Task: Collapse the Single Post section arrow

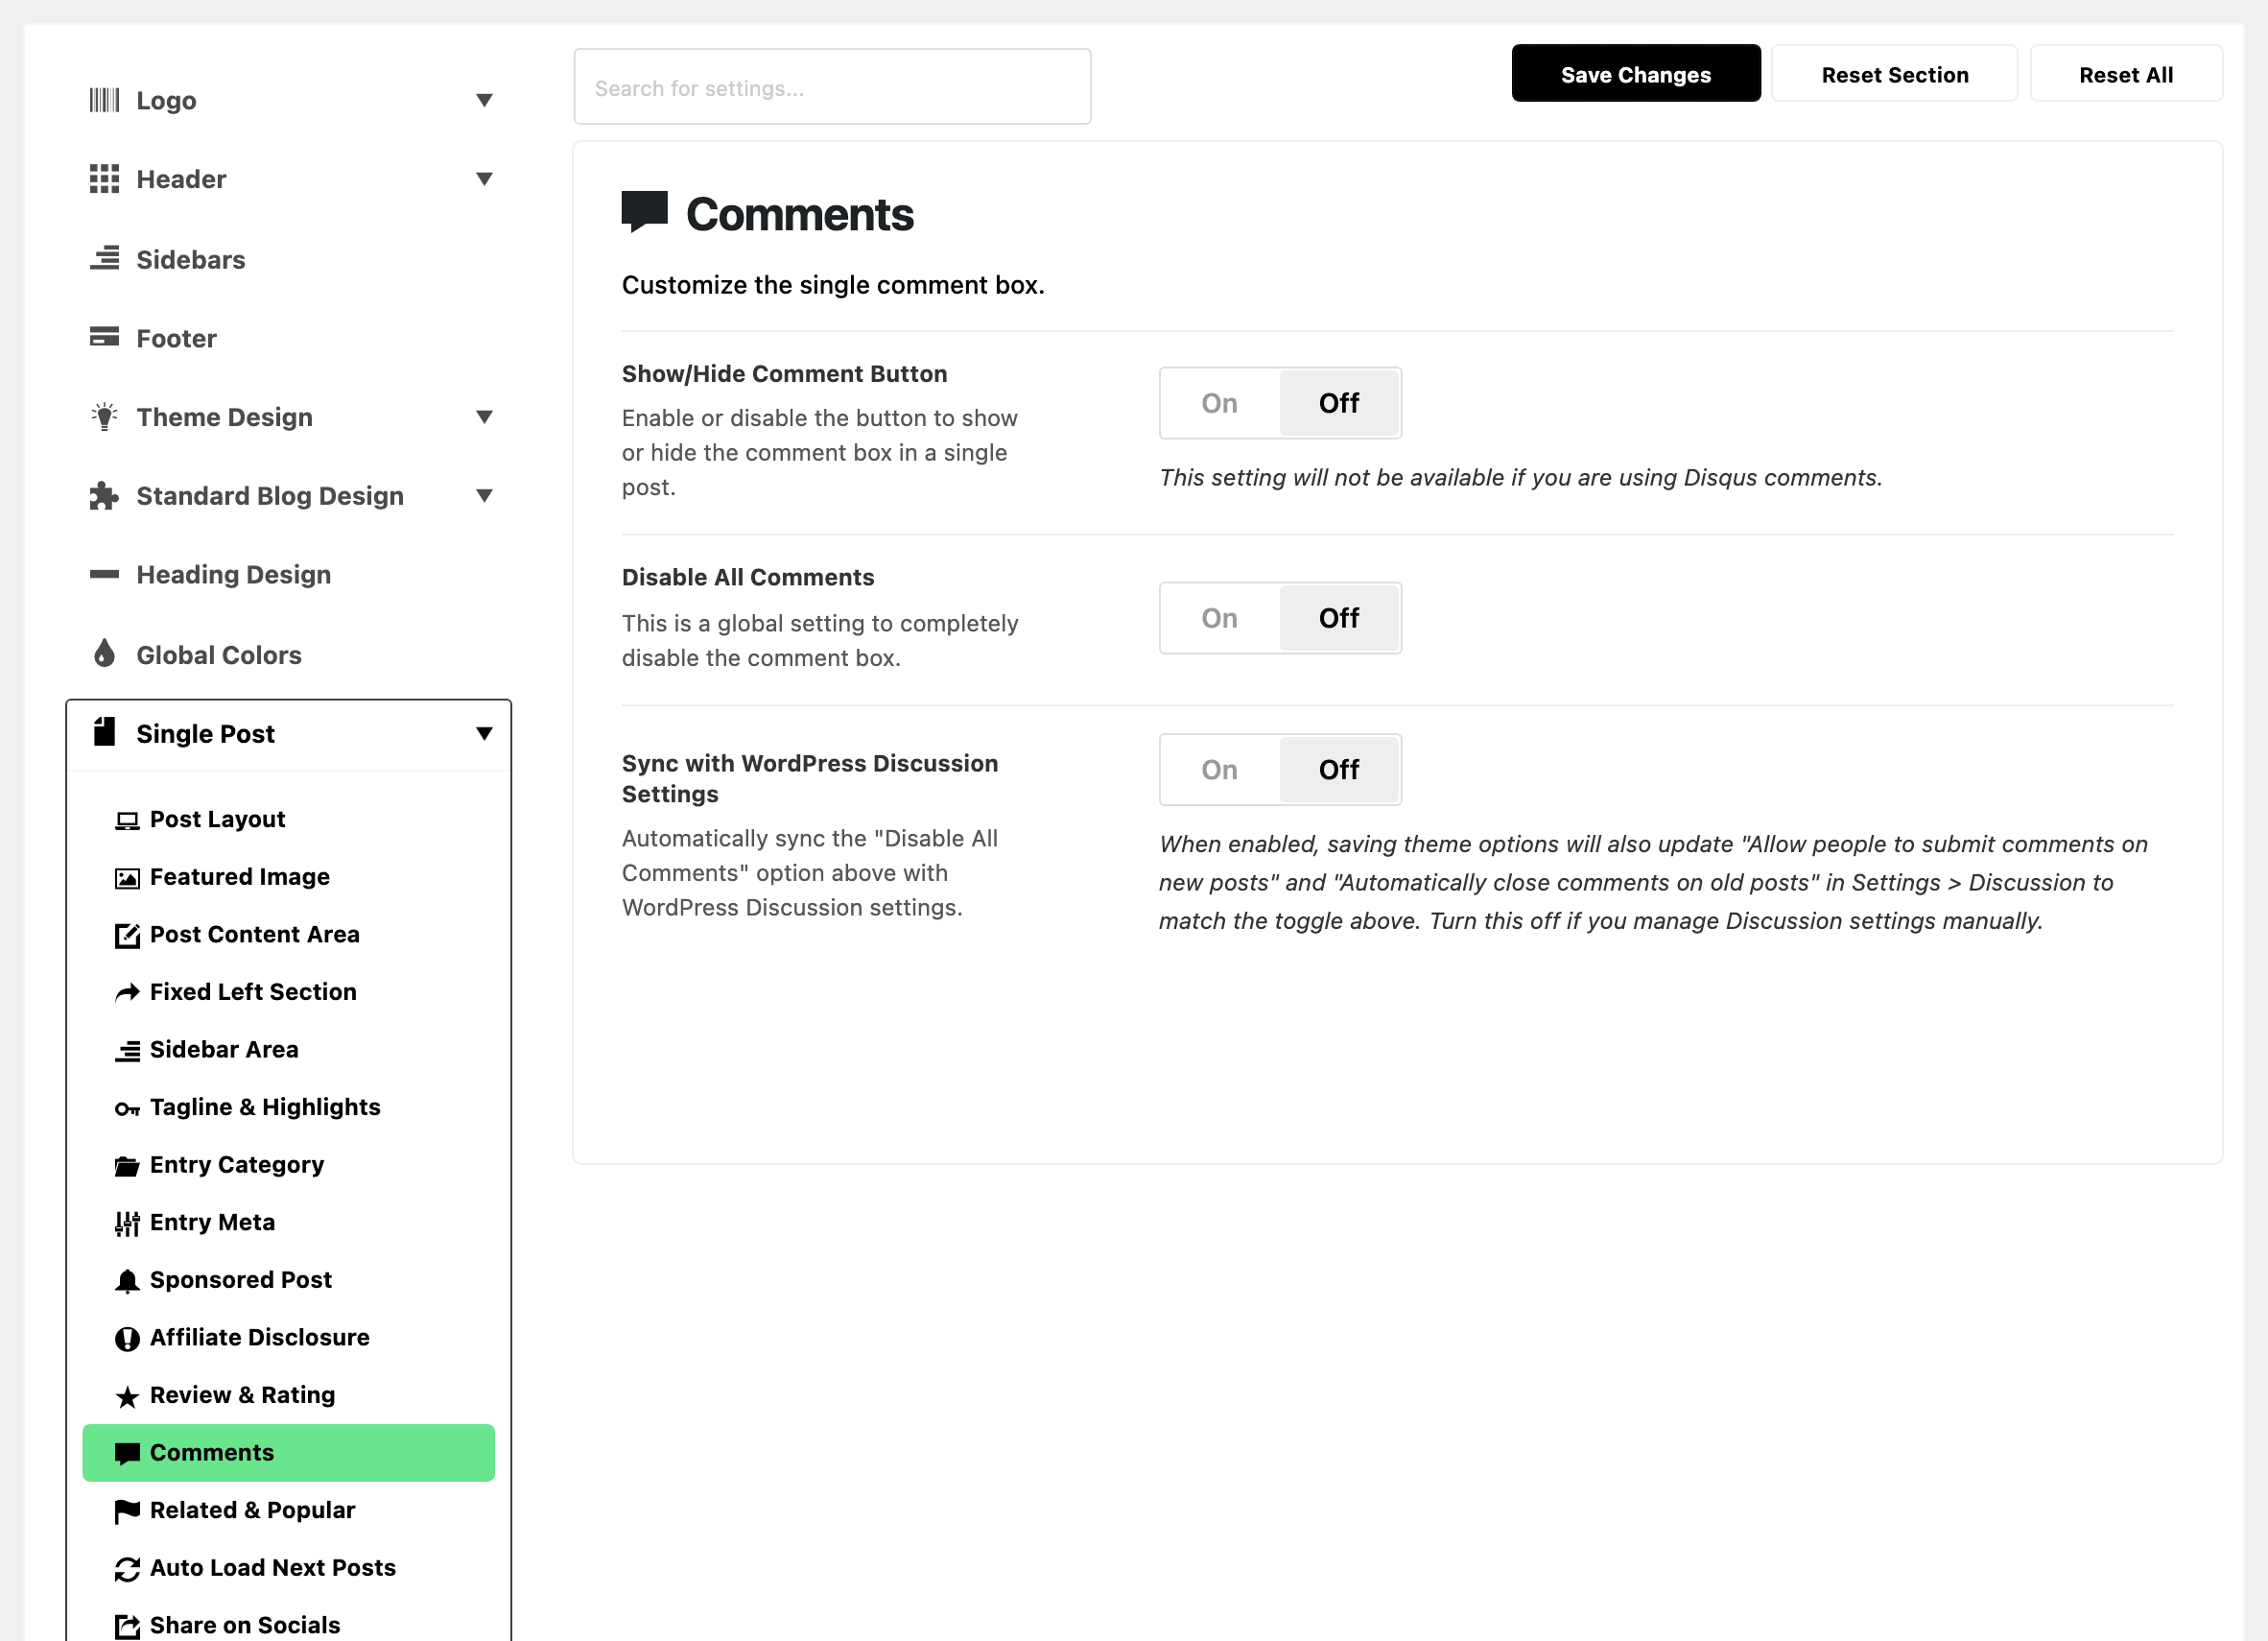Action: click(x=484, y=733)
